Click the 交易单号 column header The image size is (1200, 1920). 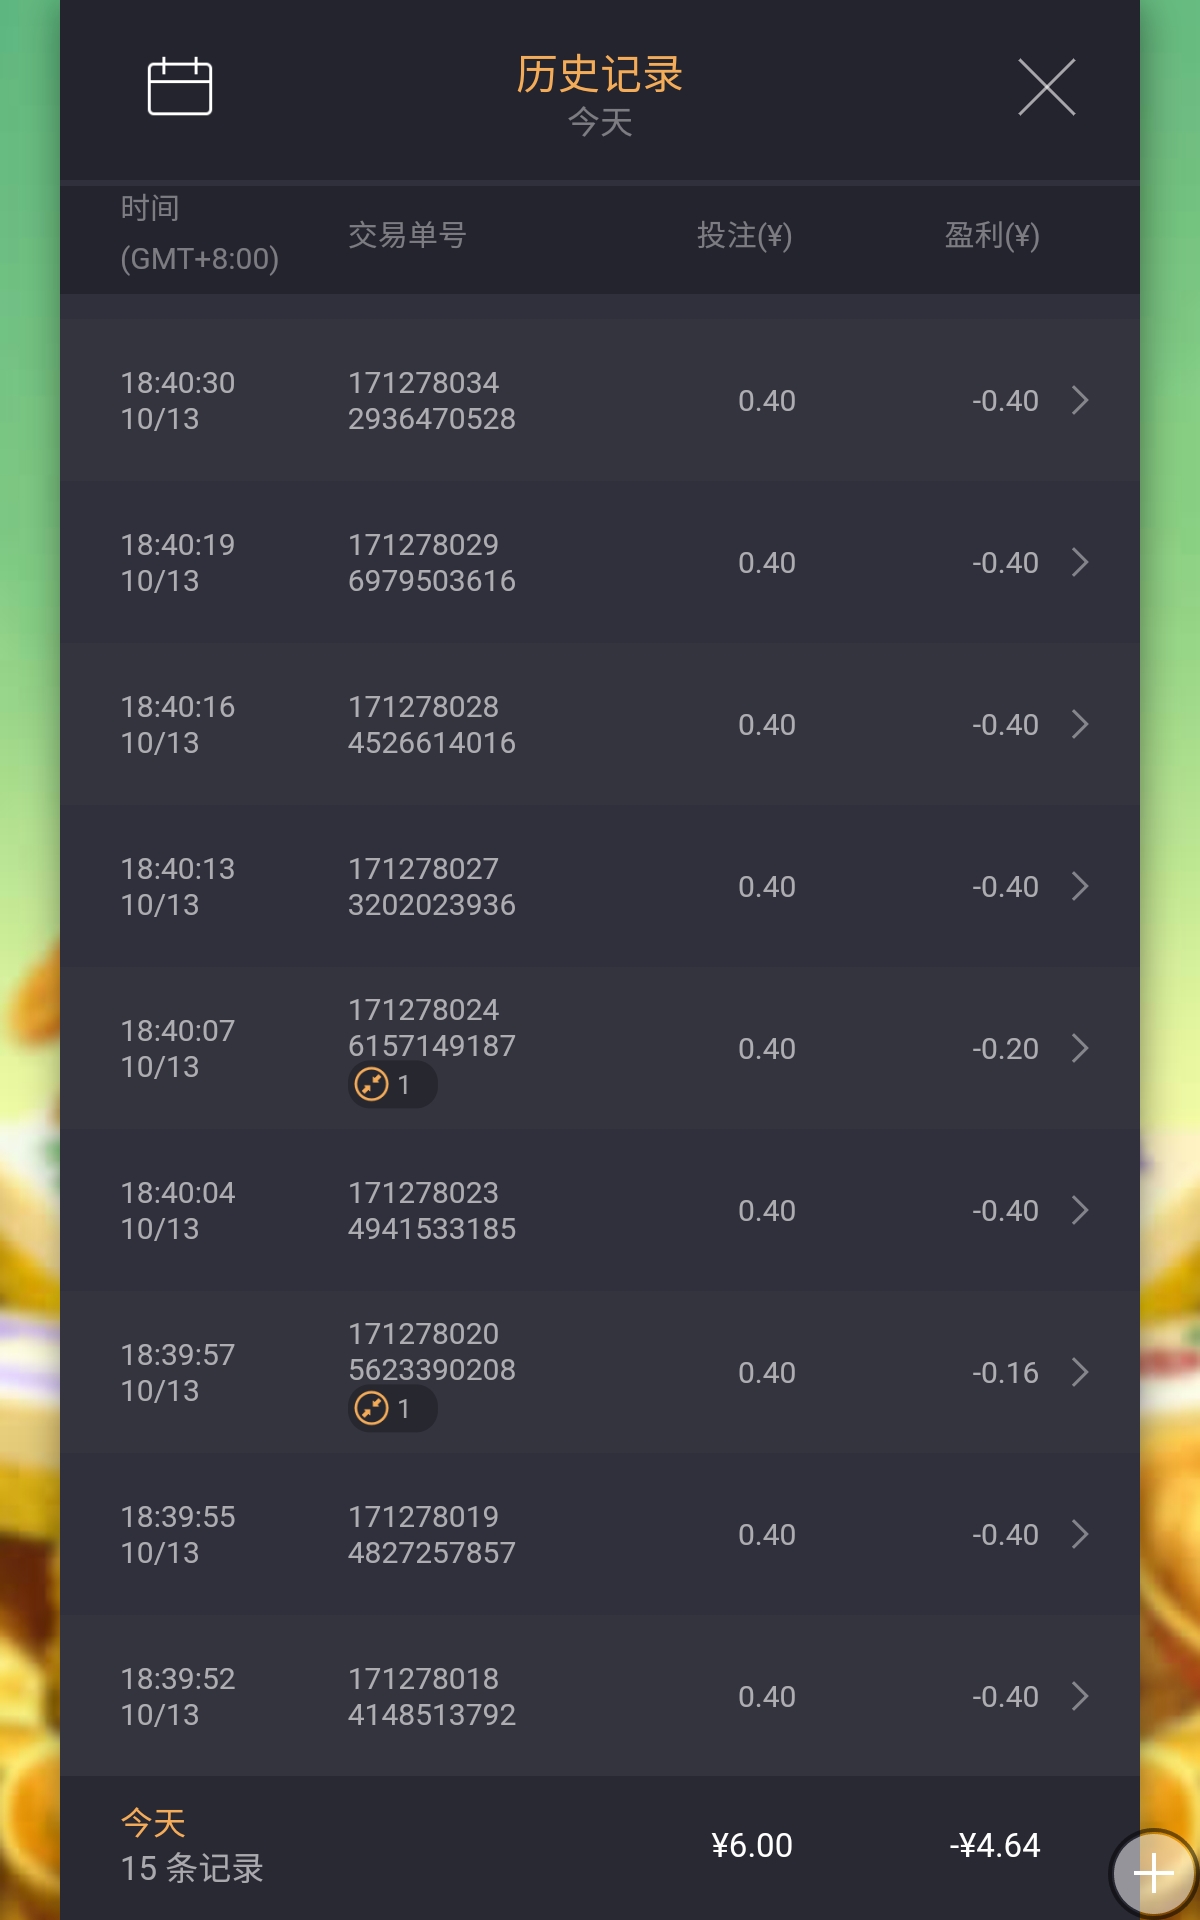click(x=407, y=236)
